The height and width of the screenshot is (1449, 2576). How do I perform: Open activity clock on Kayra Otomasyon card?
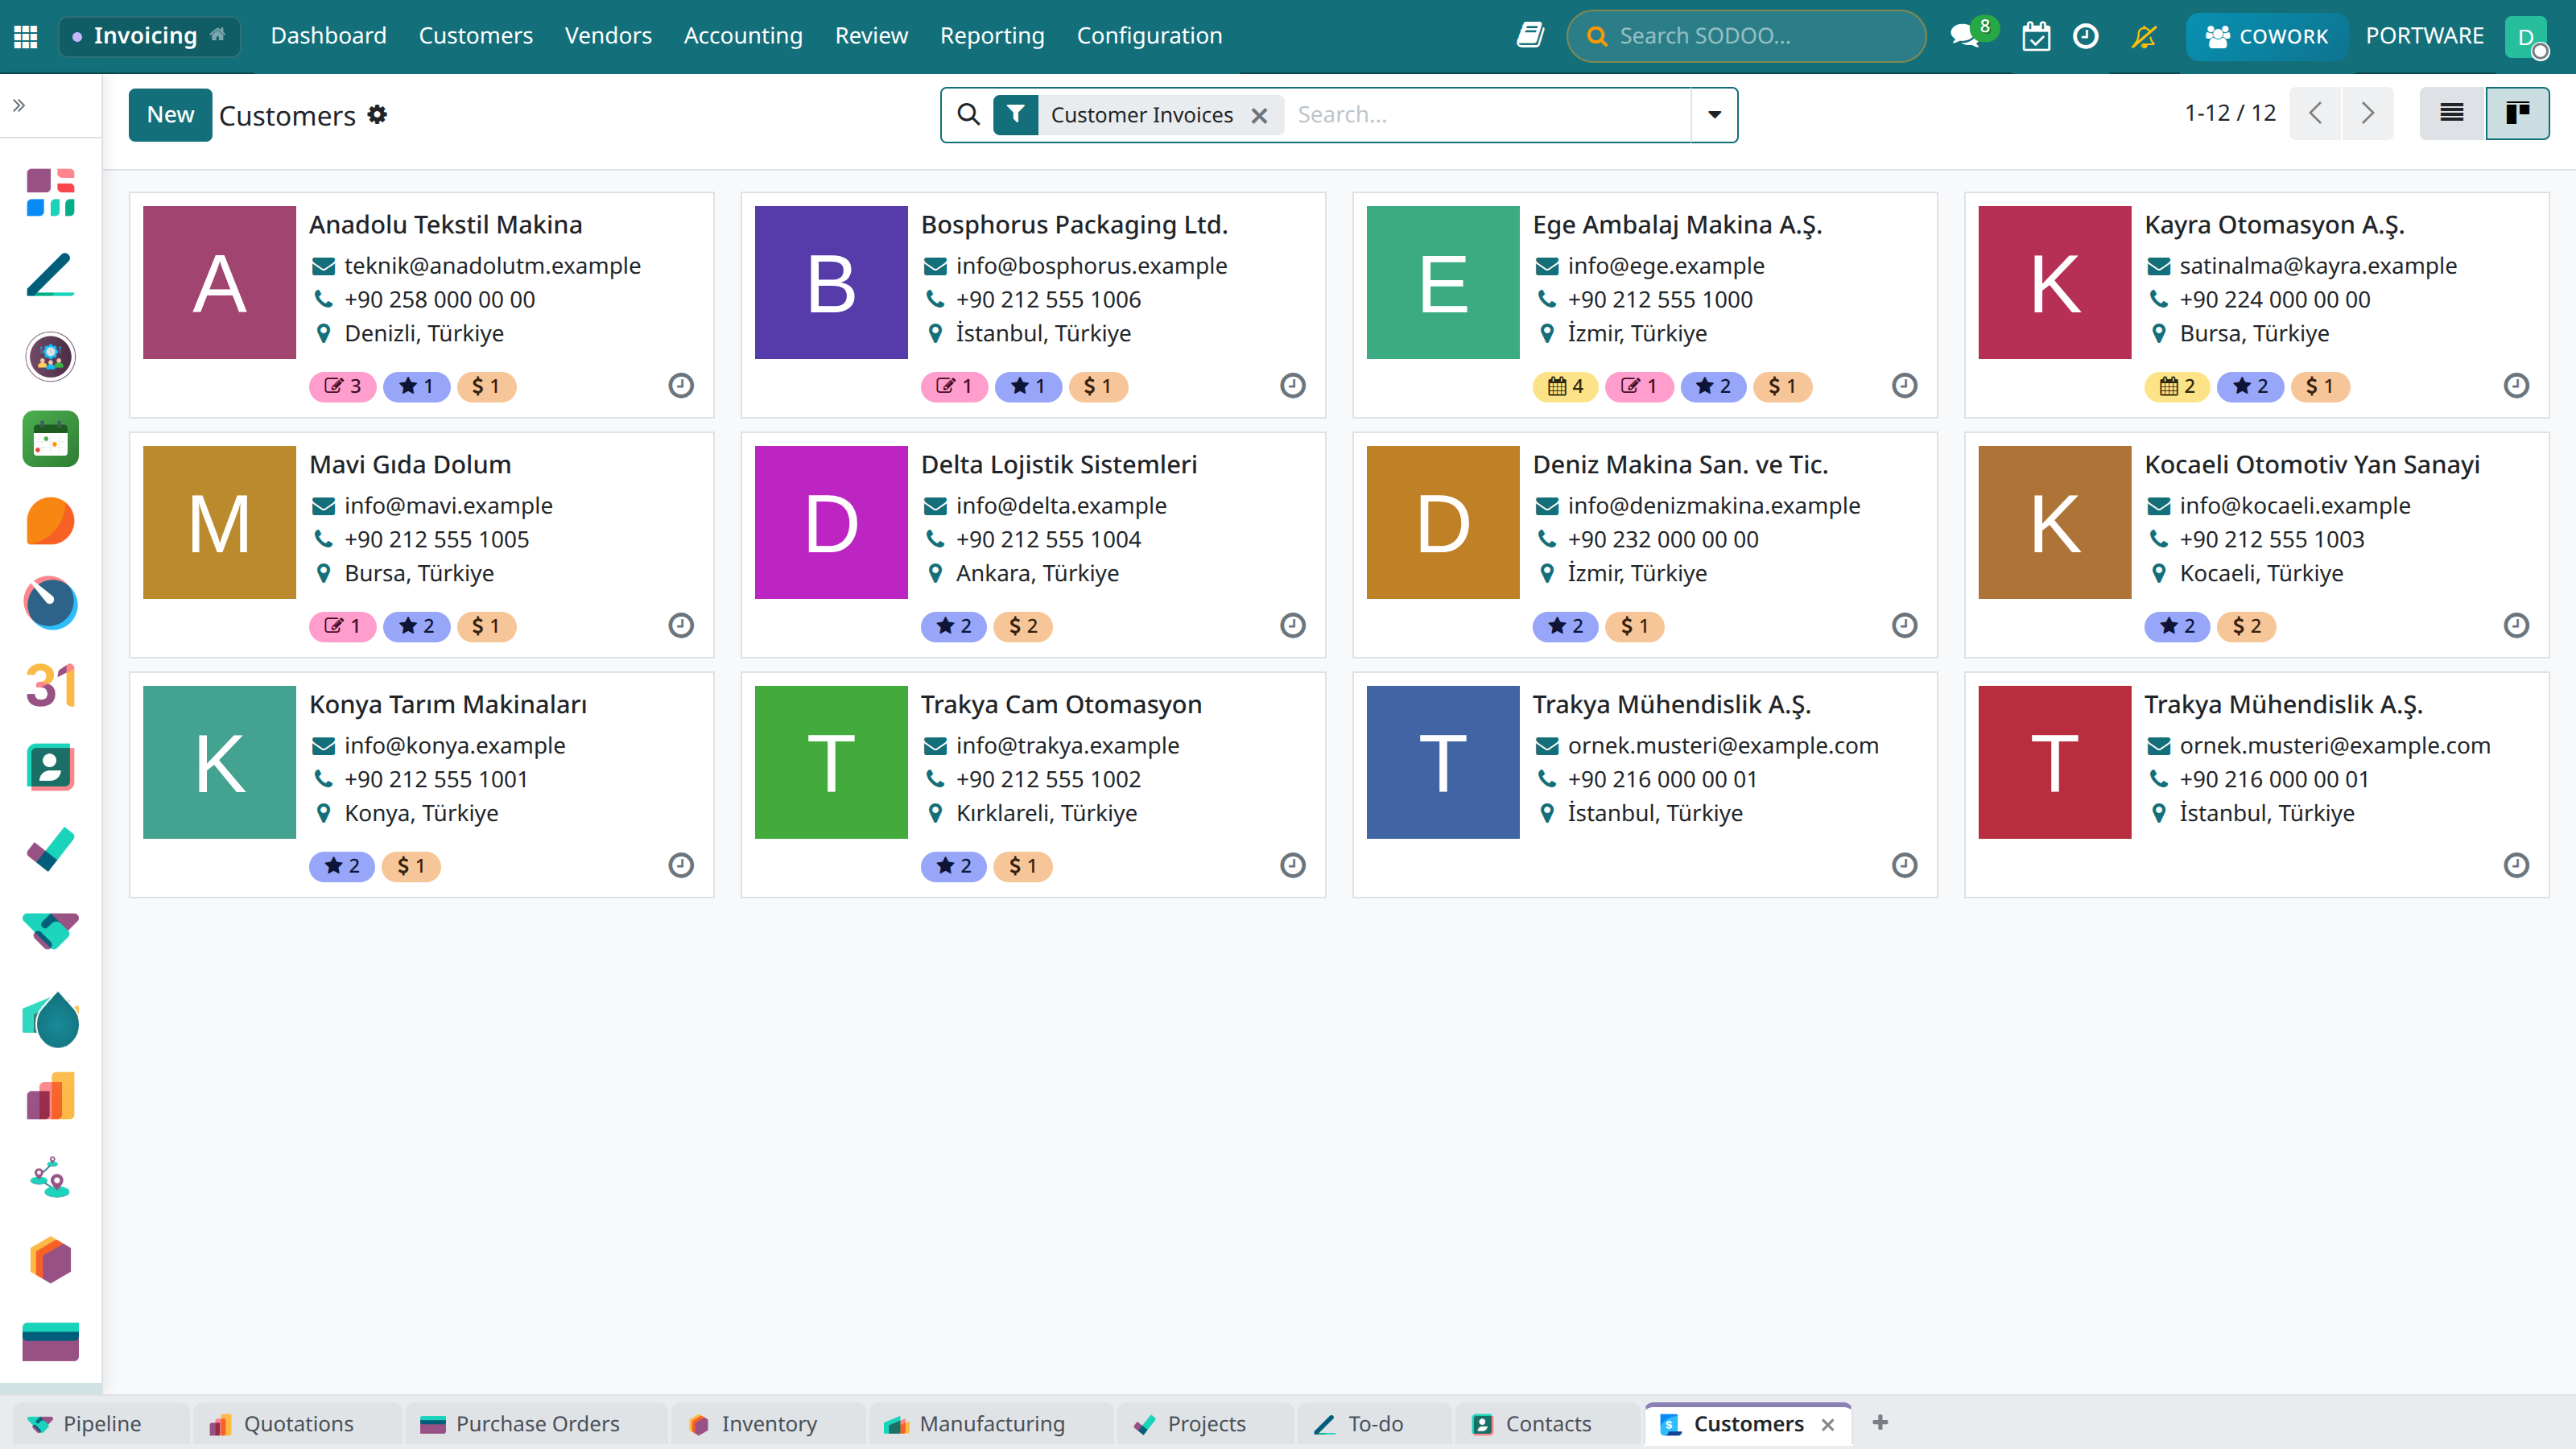(x=2516, y=385)
